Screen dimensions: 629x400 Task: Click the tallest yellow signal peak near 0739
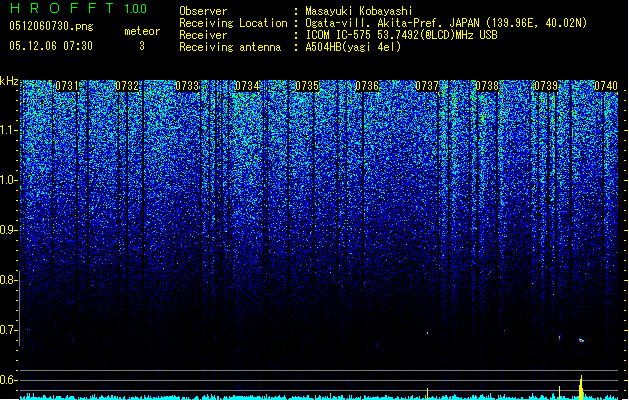(x=581, y=388)
